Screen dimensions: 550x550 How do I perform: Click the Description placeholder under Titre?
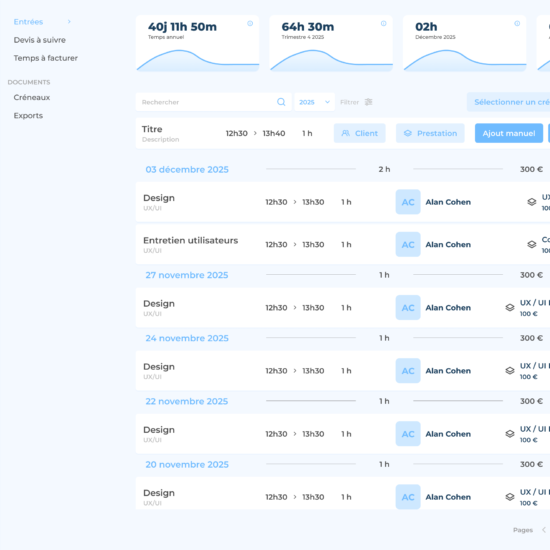click(161, 140)
